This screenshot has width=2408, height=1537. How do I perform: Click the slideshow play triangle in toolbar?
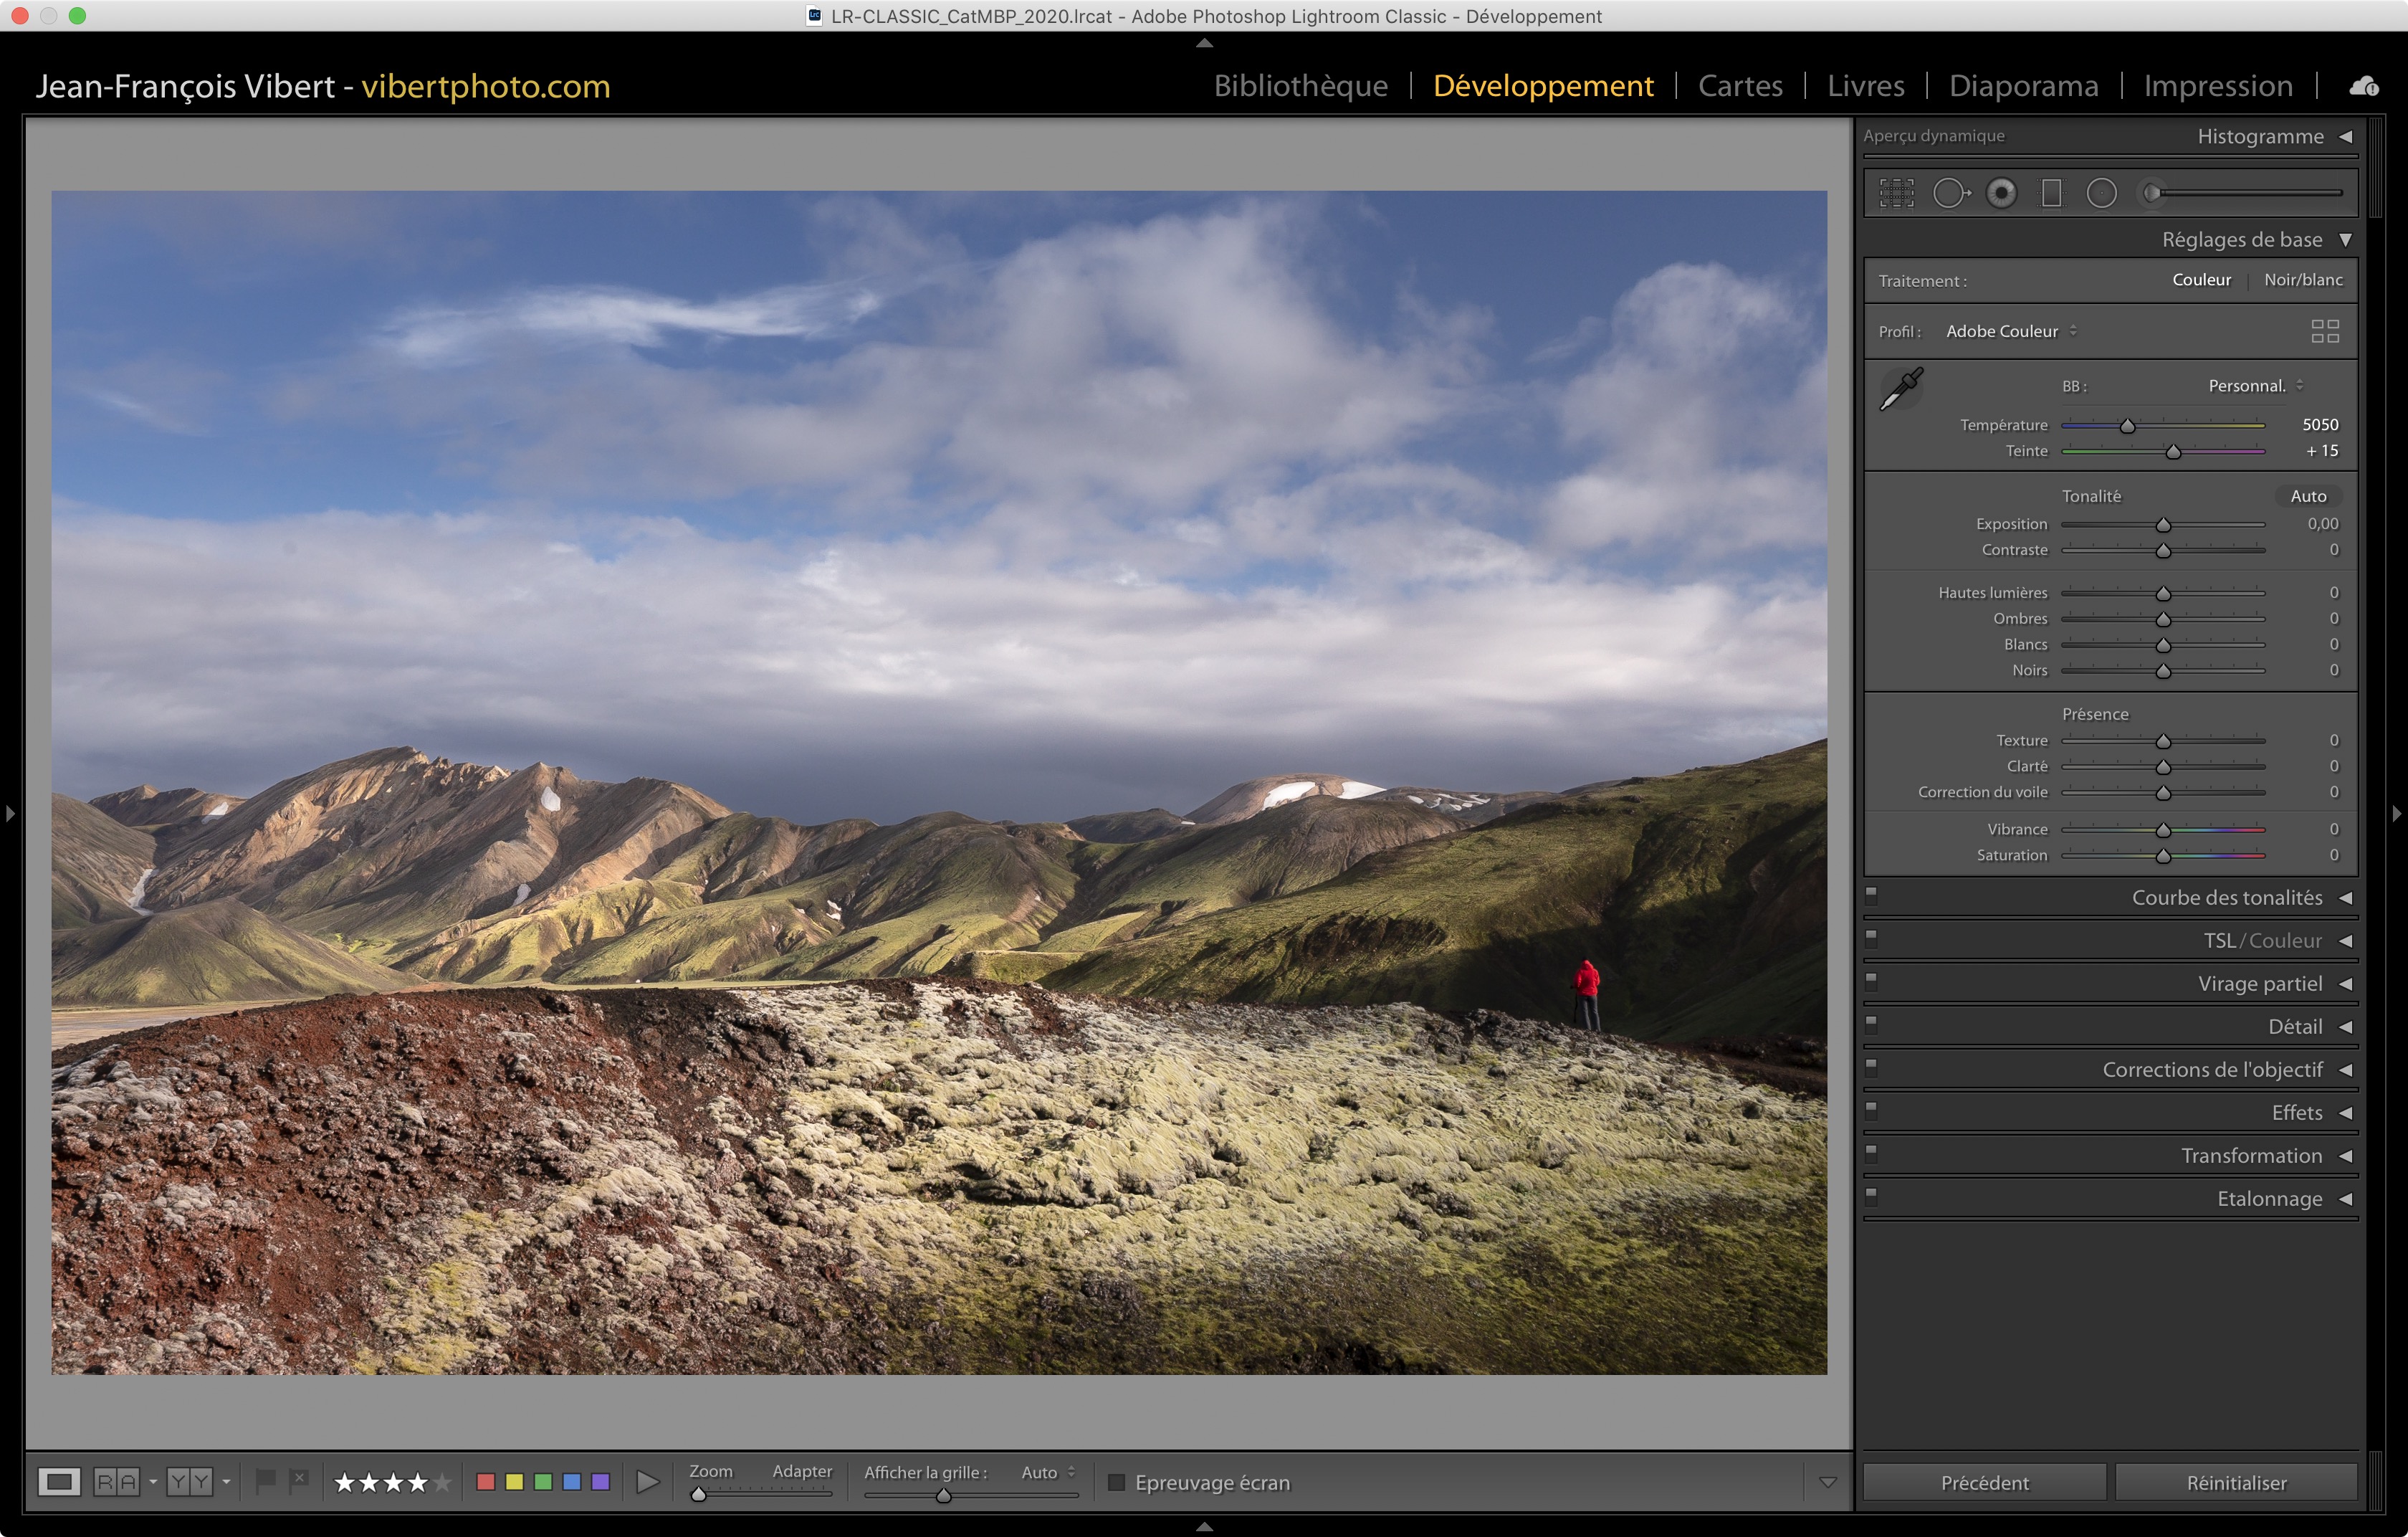pos(647,1482)
